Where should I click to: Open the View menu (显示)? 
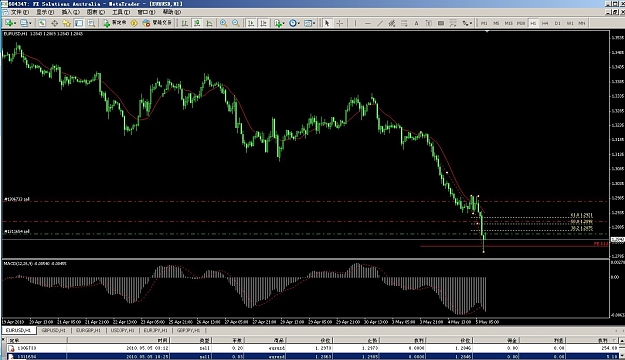point(45,12)
